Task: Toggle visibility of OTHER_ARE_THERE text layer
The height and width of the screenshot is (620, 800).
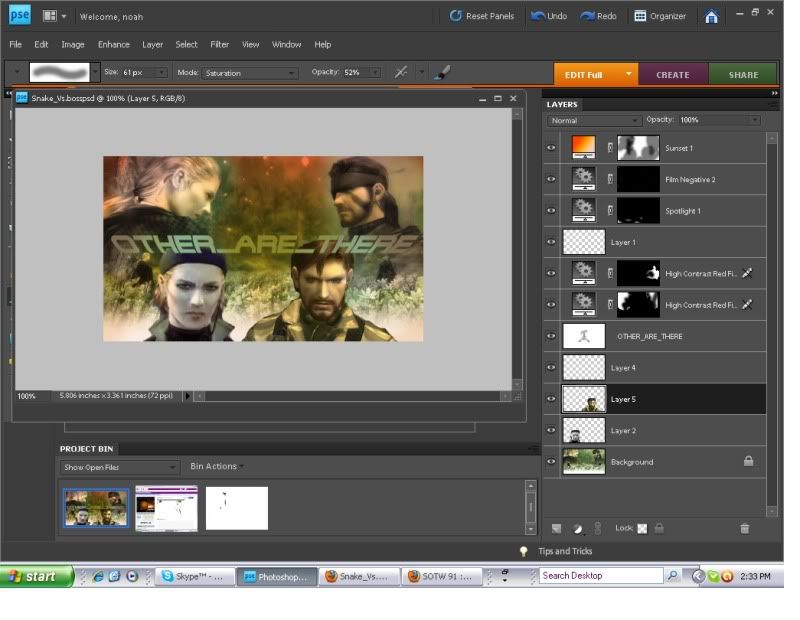Action: pyautogui.click(x=551, y=336)
